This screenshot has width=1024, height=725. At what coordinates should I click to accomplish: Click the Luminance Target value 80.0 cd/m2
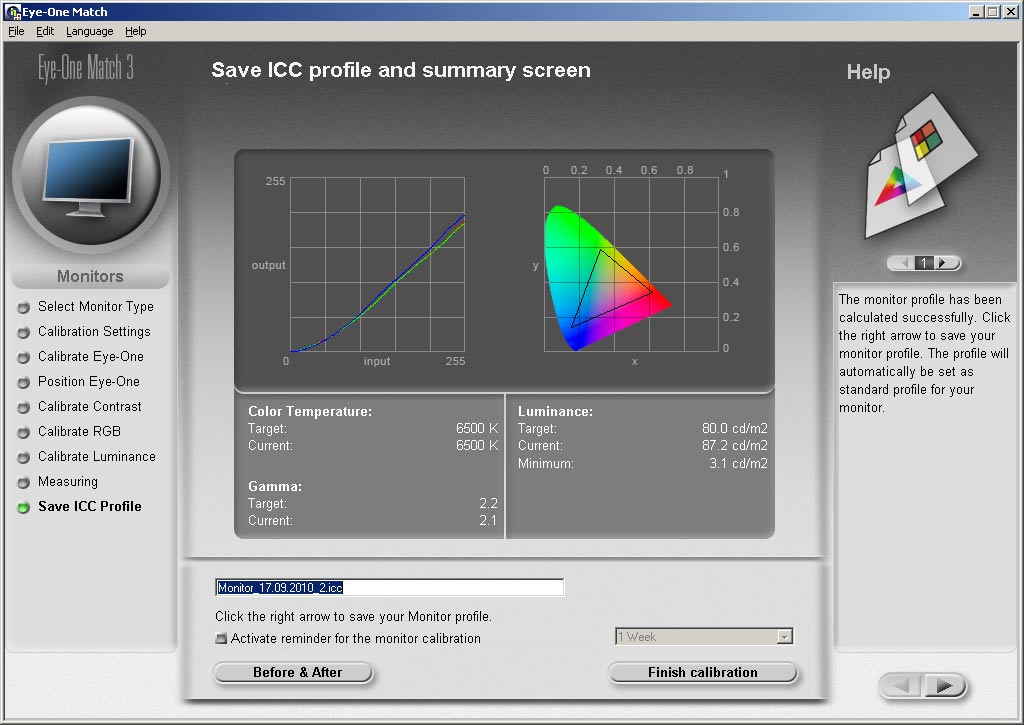pos(735,428)
